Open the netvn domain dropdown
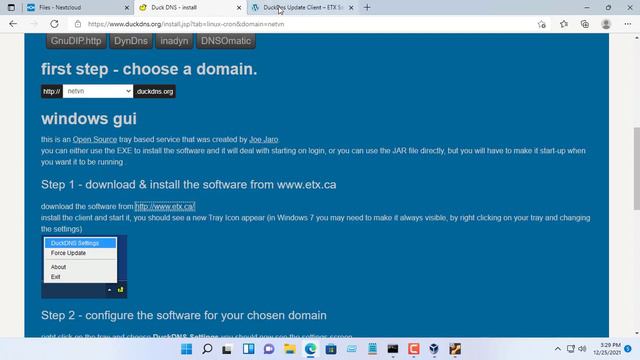Screen dimensions: 640x360 [x=98, y=91]
